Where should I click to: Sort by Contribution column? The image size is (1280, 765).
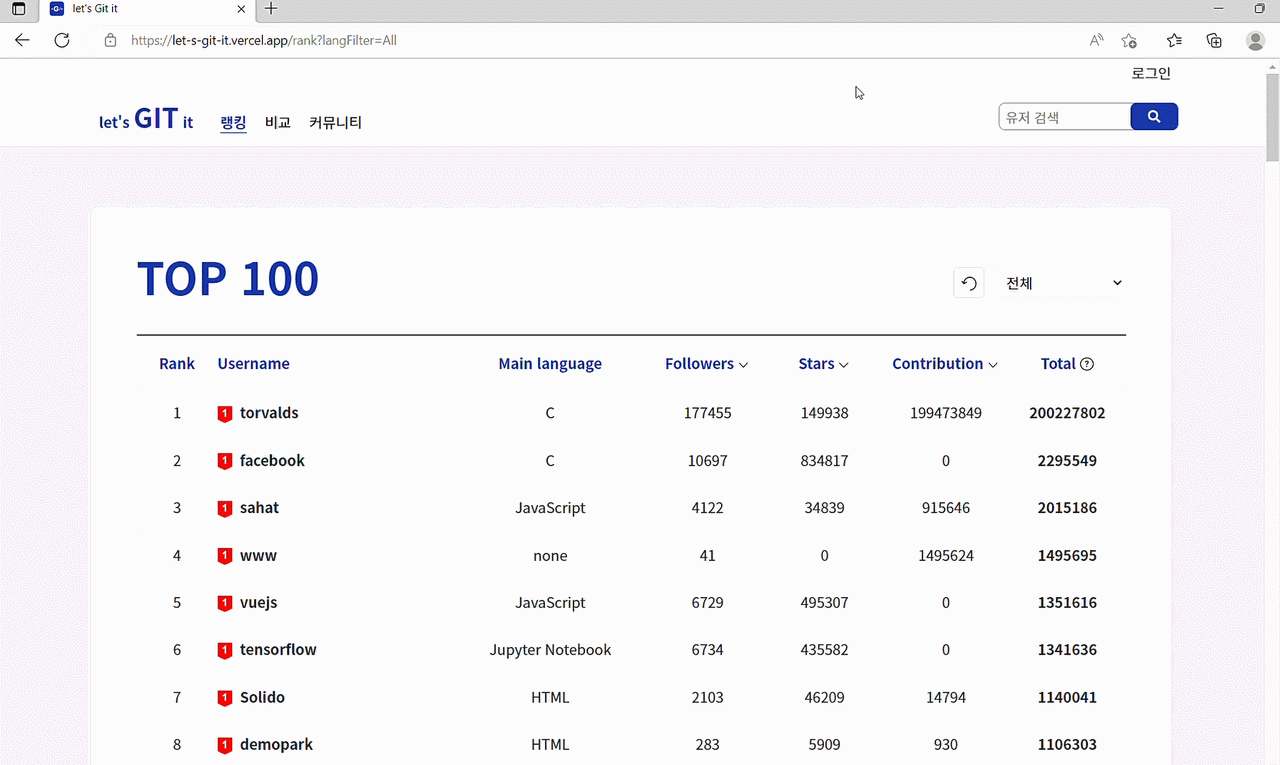(945, 364)
